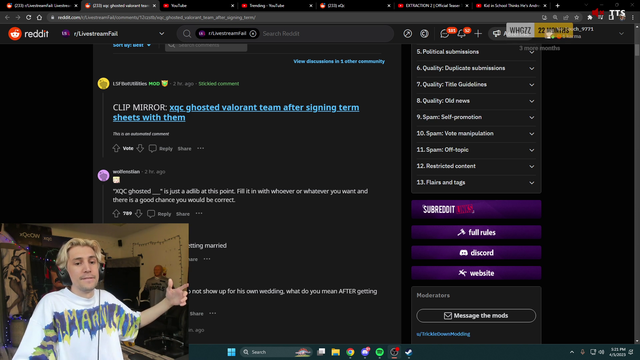Change the Sort by: Best comment sorting
This screenshot has height=360, width=640.
[132, 45]
